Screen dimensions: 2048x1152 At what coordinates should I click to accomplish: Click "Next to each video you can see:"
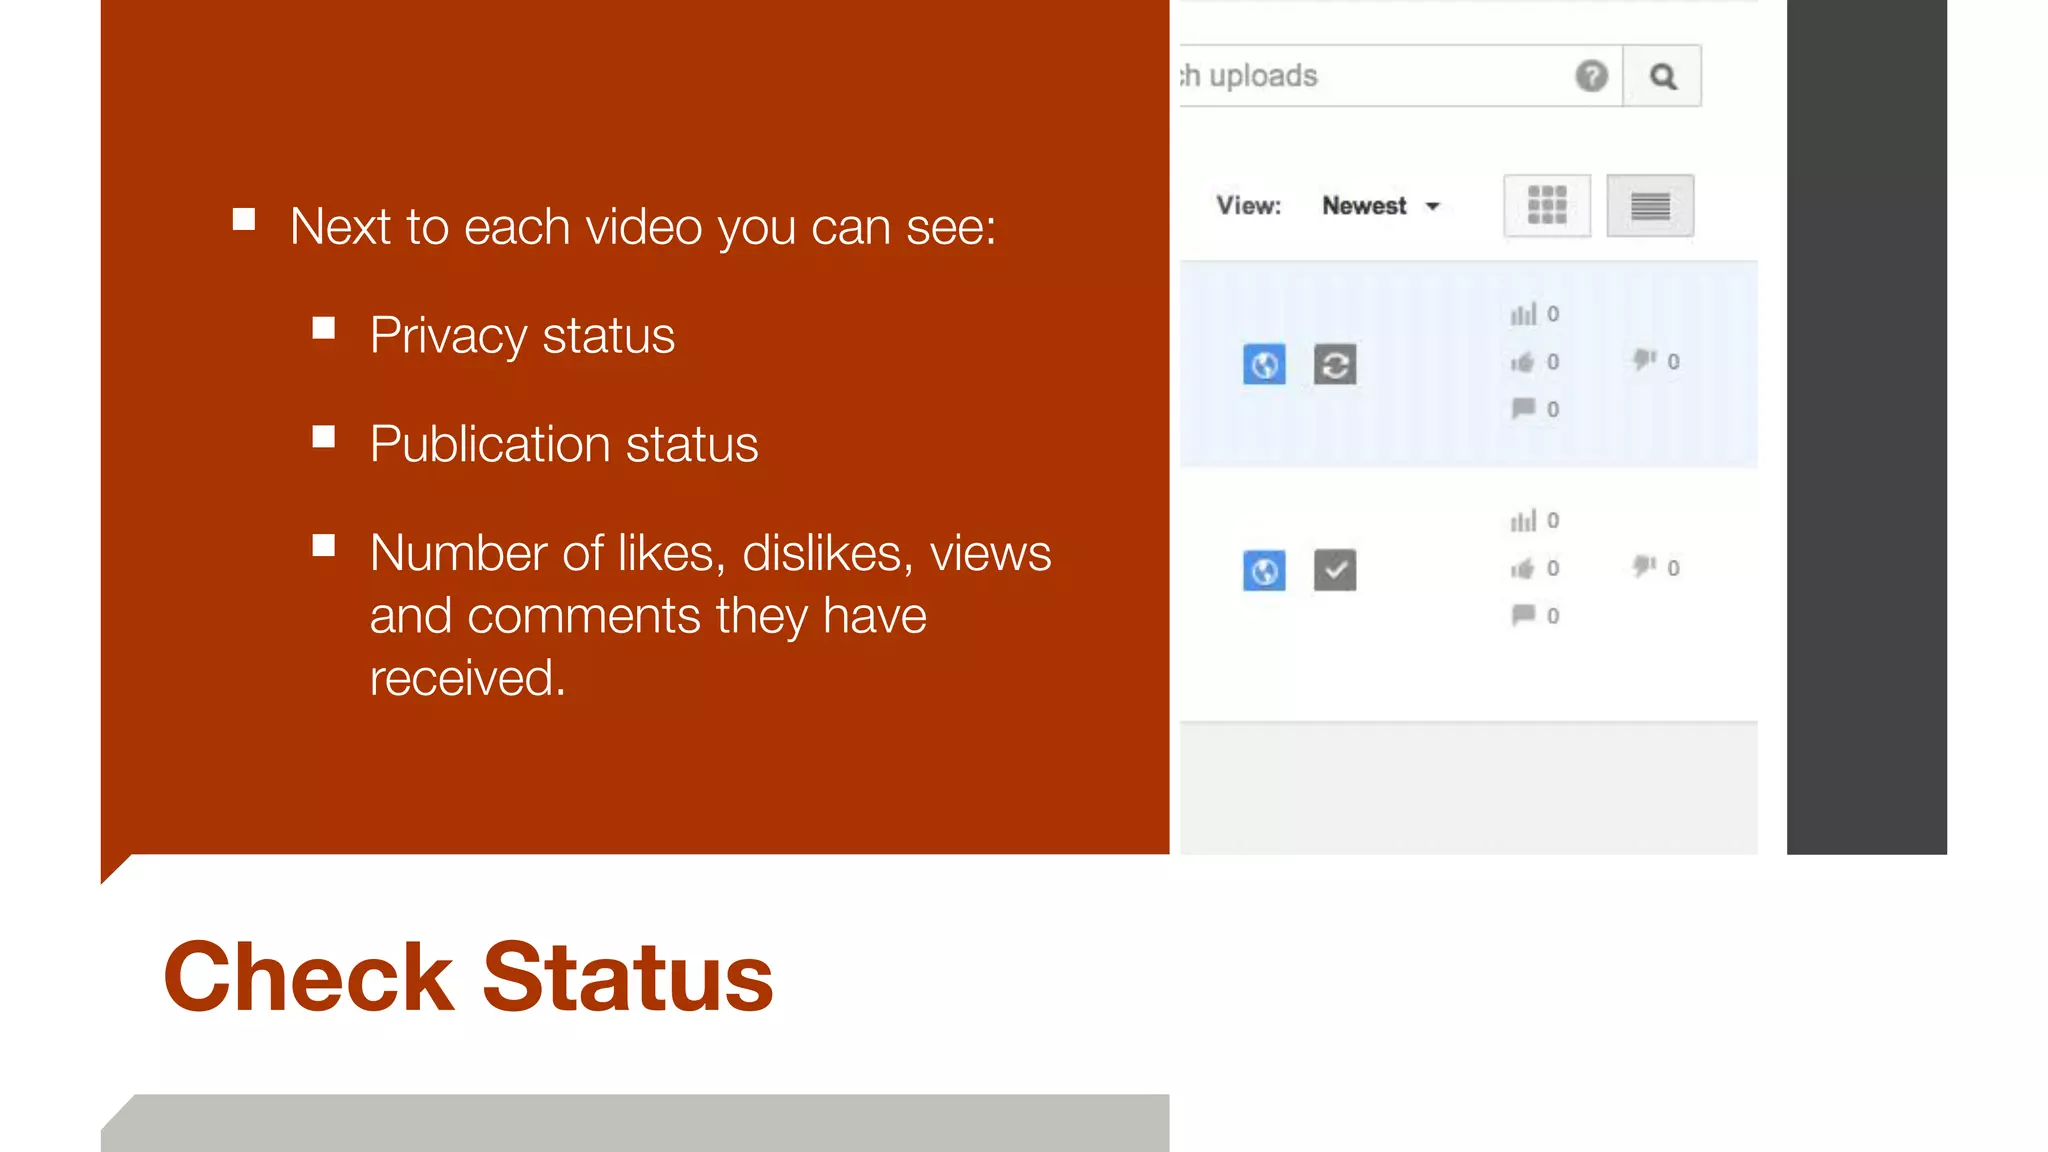(643, 227)
